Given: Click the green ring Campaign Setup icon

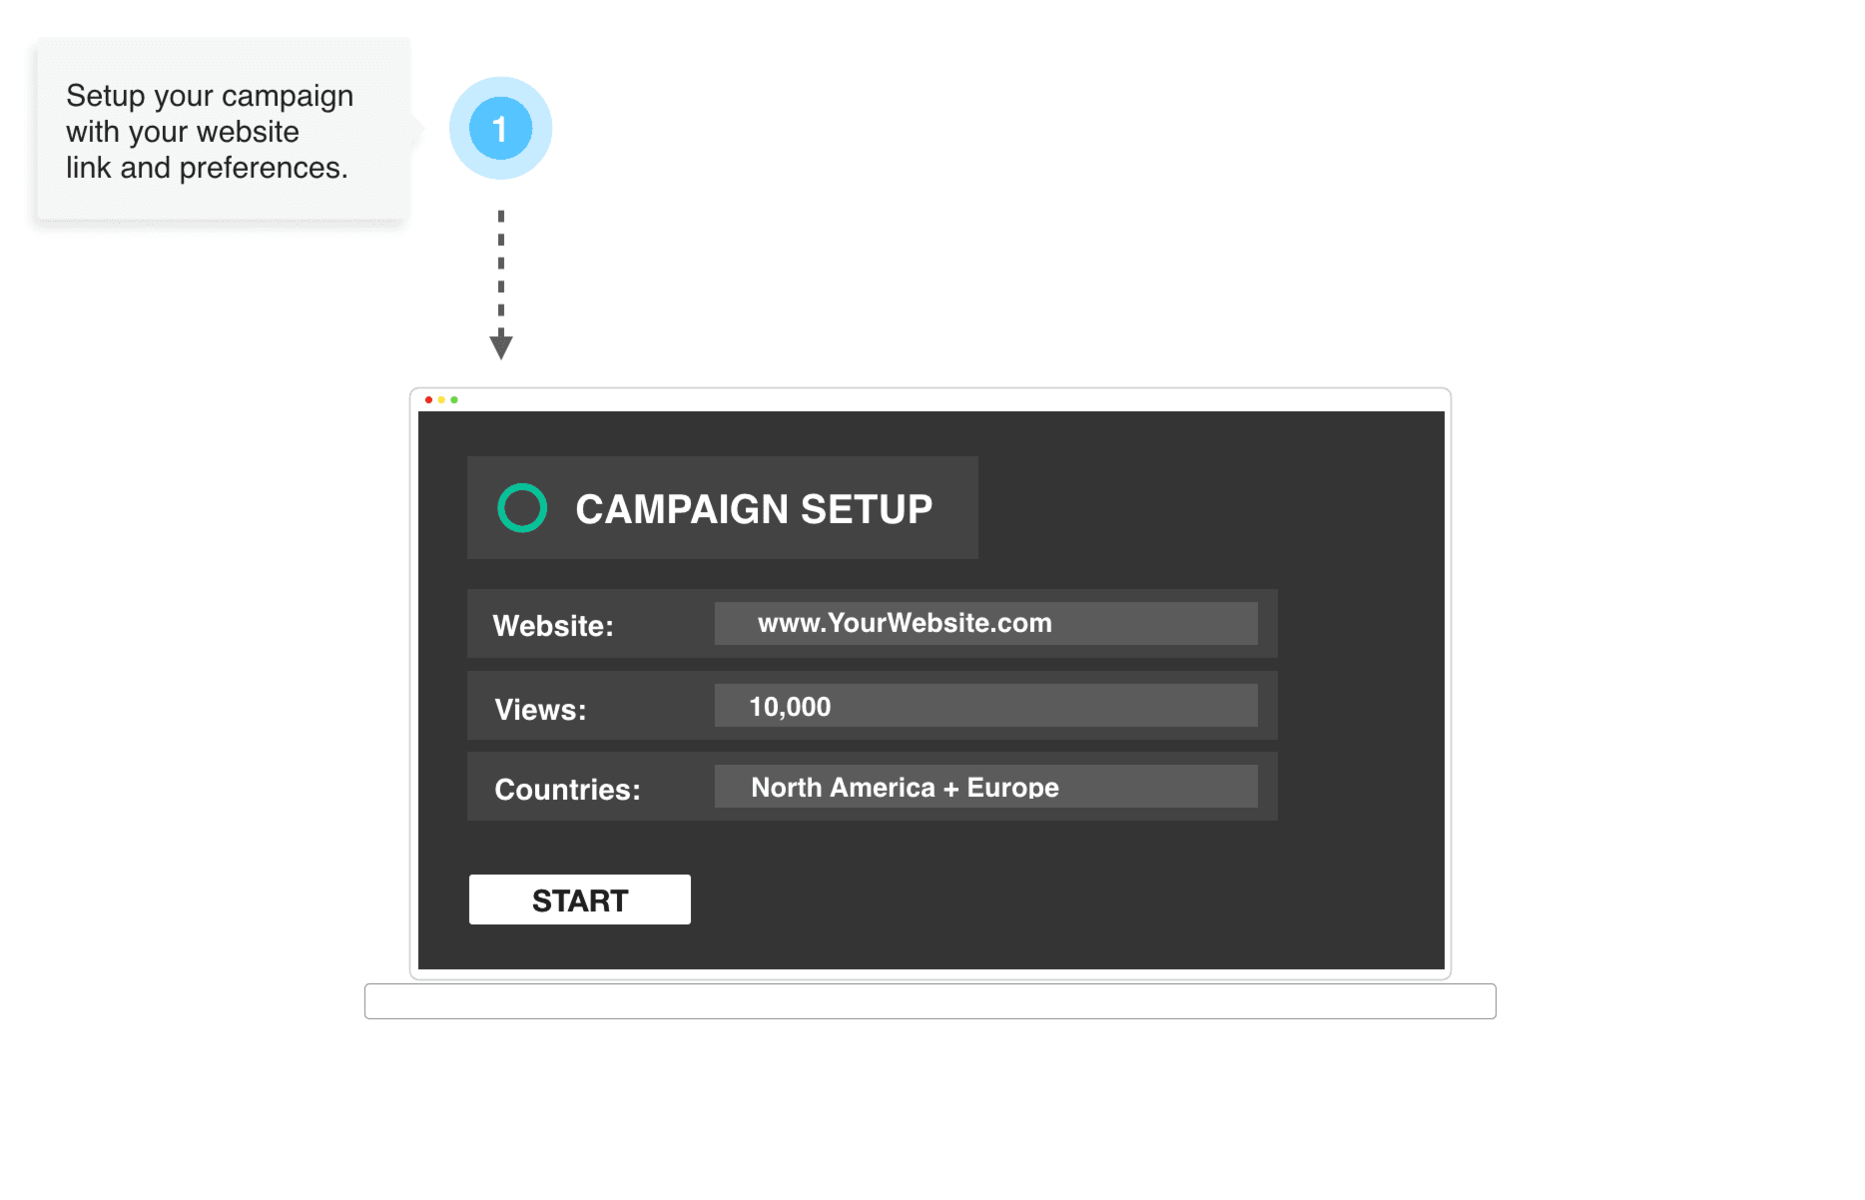Looking at the screenshot, I should coord(522,508).
